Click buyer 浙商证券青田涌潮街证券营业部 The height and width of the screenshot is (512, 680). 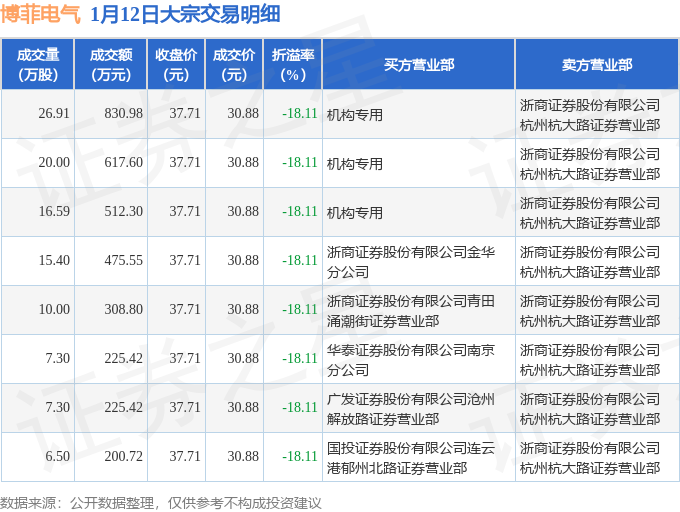(x=411, y=311)
